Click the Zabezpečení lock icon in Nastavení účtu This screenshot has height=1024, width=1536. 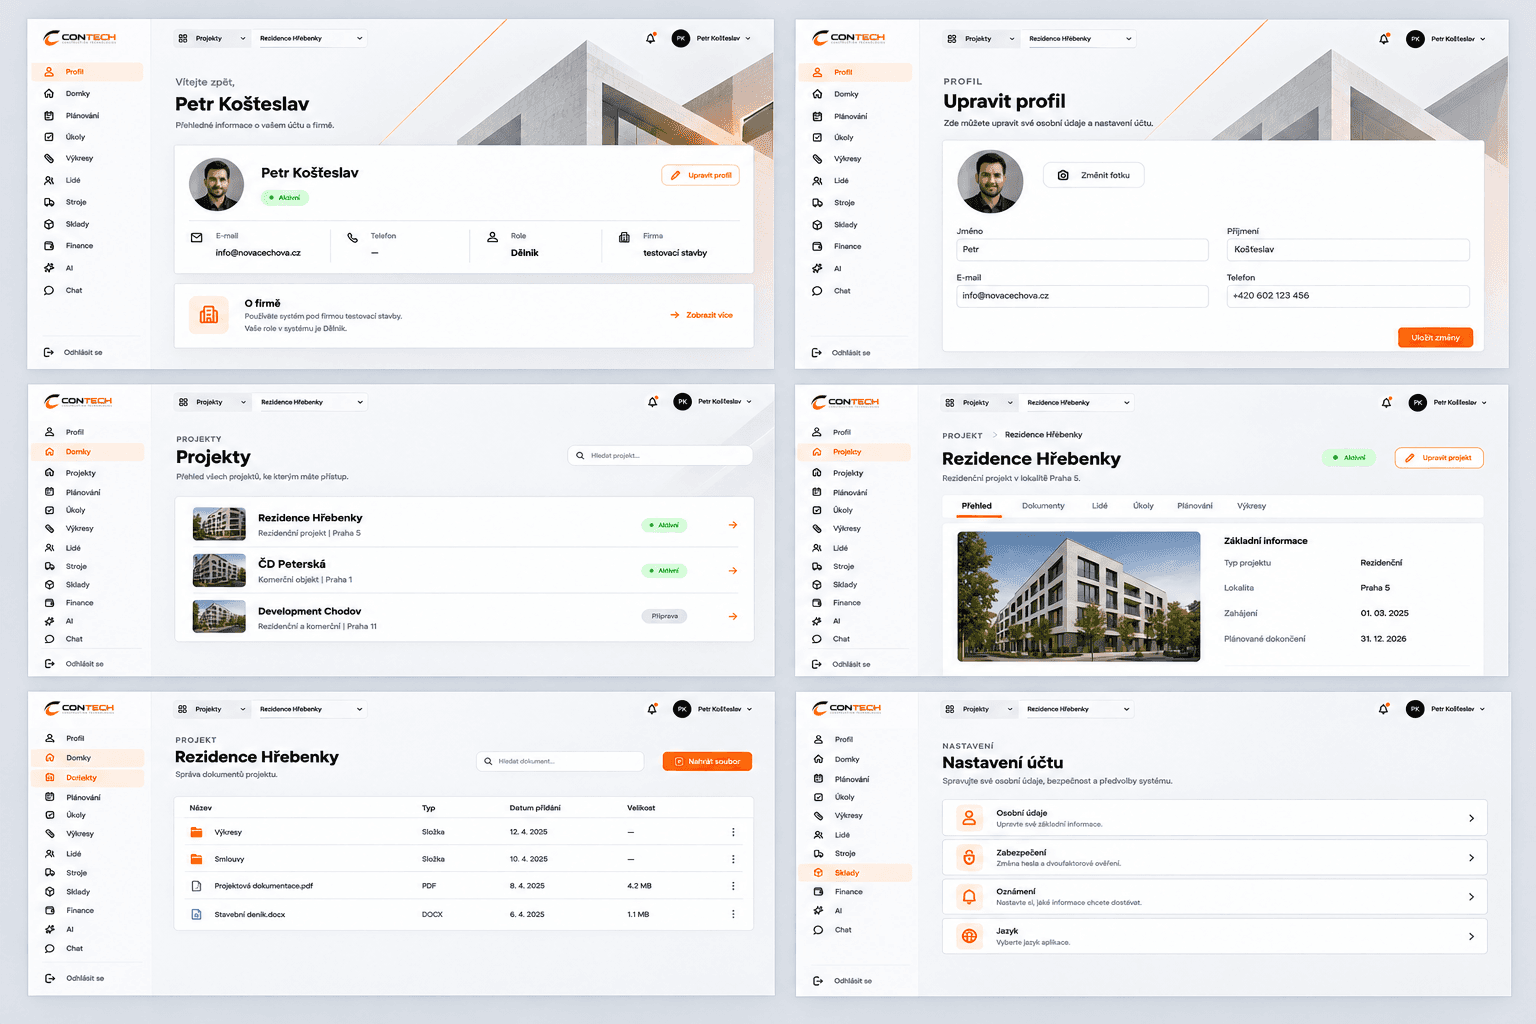point(969,857)
